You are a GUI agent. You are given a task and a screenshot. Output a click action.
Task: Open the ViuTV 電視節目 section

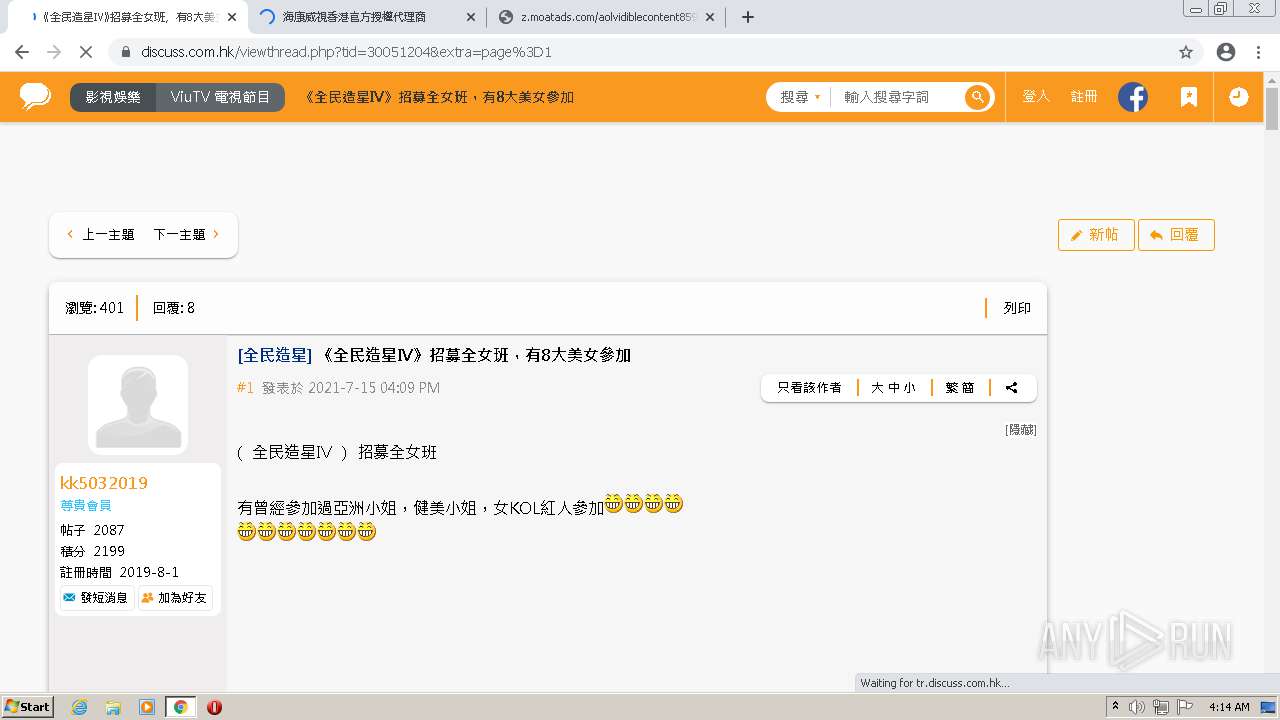point(220,97)
